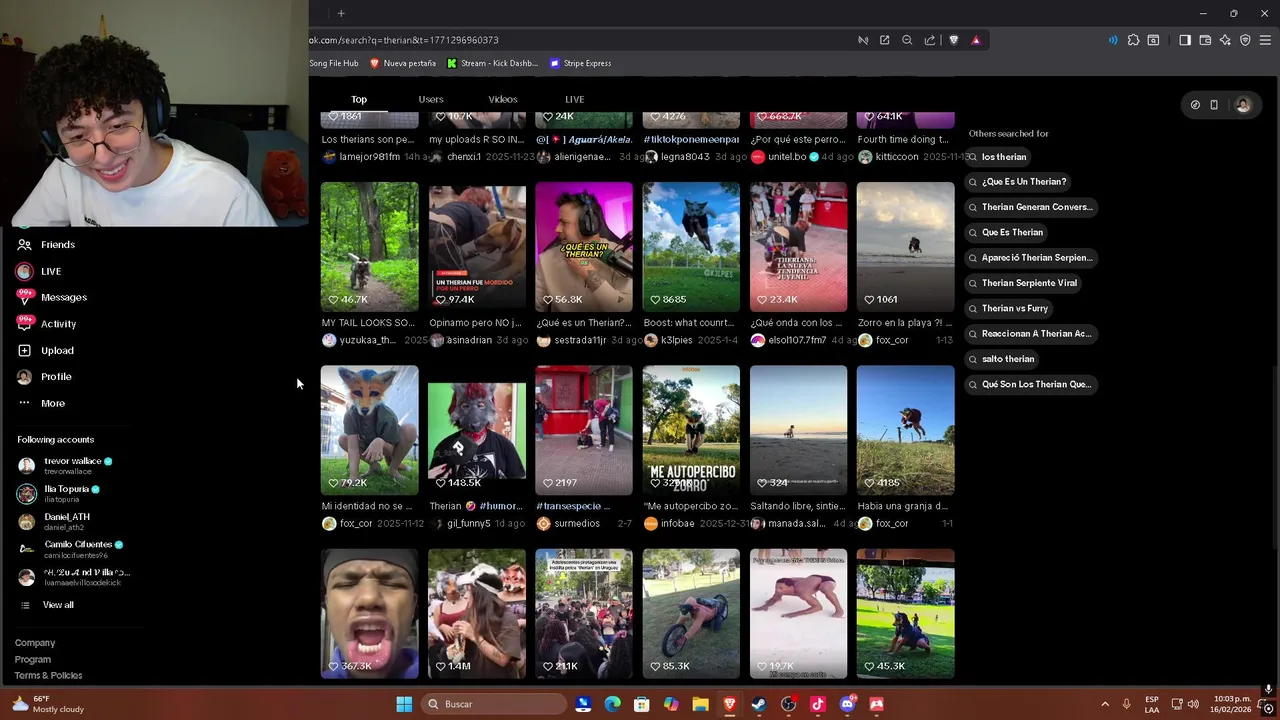Click Brave Rewards triangle icon

(x=976, y=40)
